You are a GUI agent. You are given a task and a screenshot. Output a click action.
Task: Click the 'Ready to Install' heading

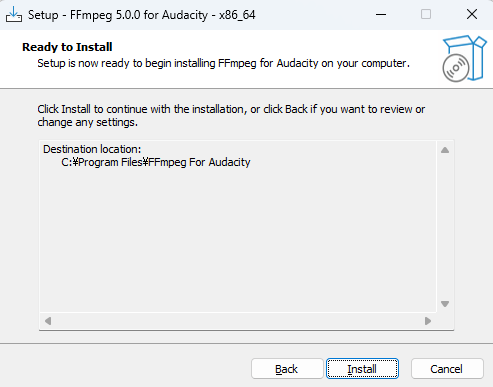67,47
